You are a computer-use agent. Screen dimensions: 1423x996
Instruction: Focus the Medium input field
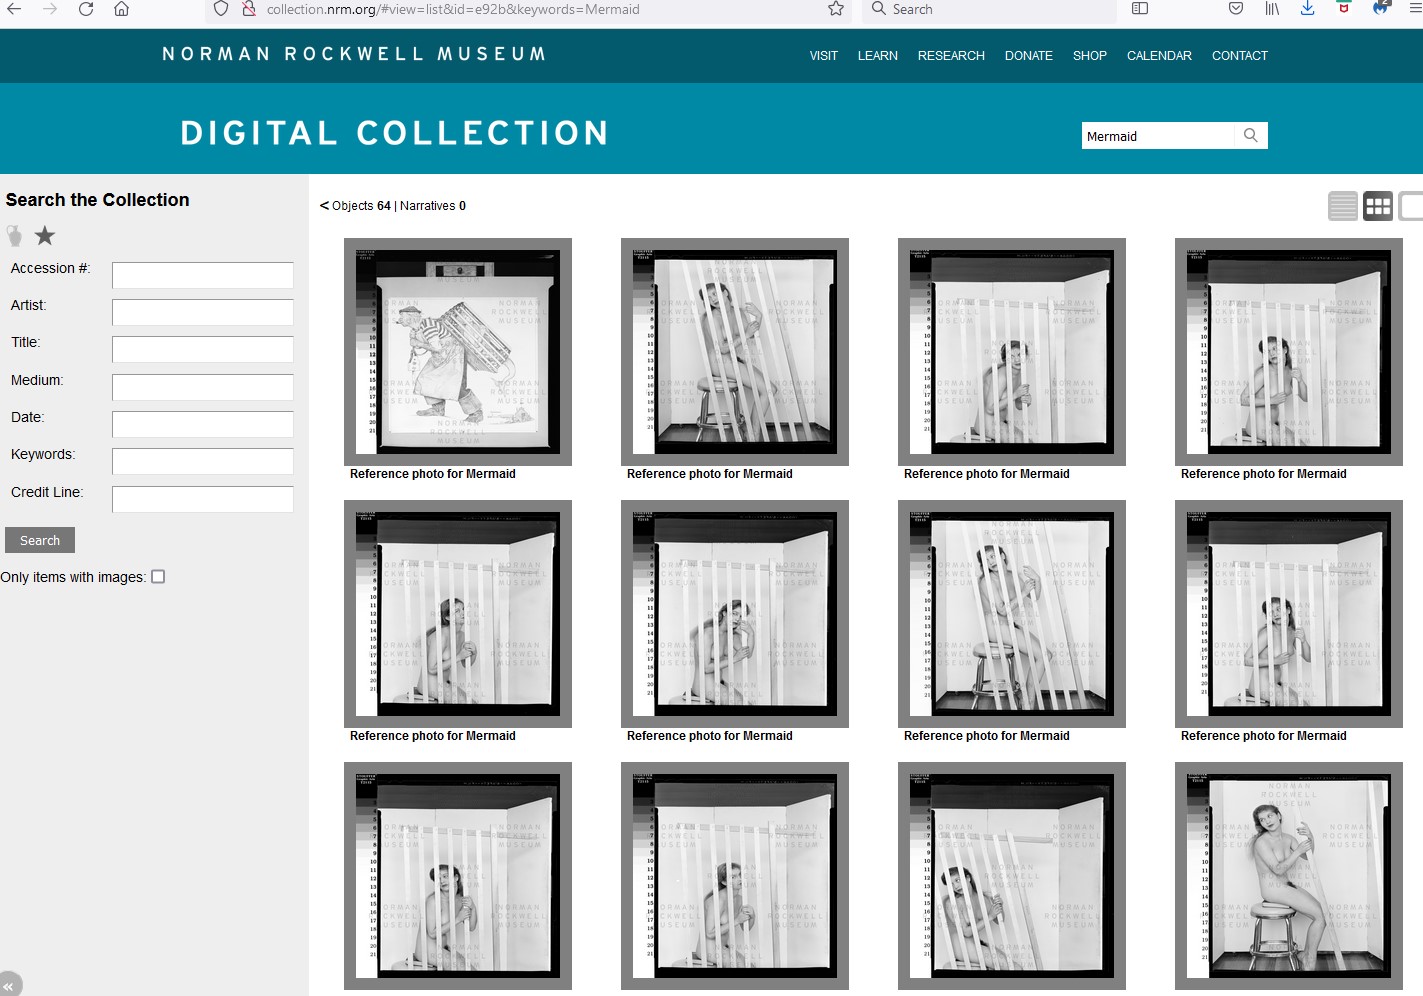203,387
